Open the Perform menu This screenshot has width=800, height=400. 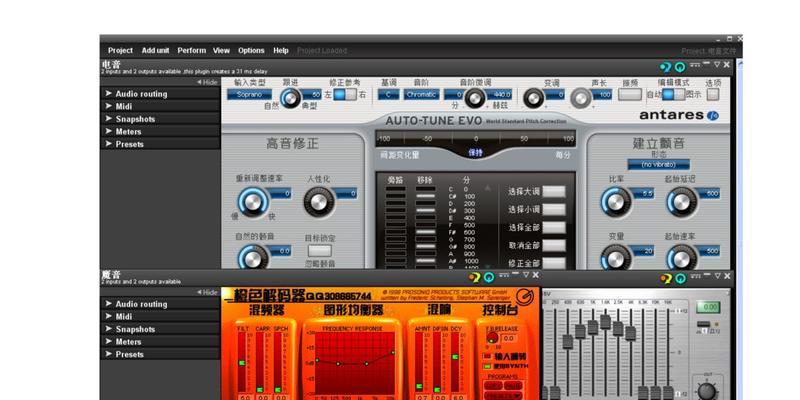[x=192, y=51]
